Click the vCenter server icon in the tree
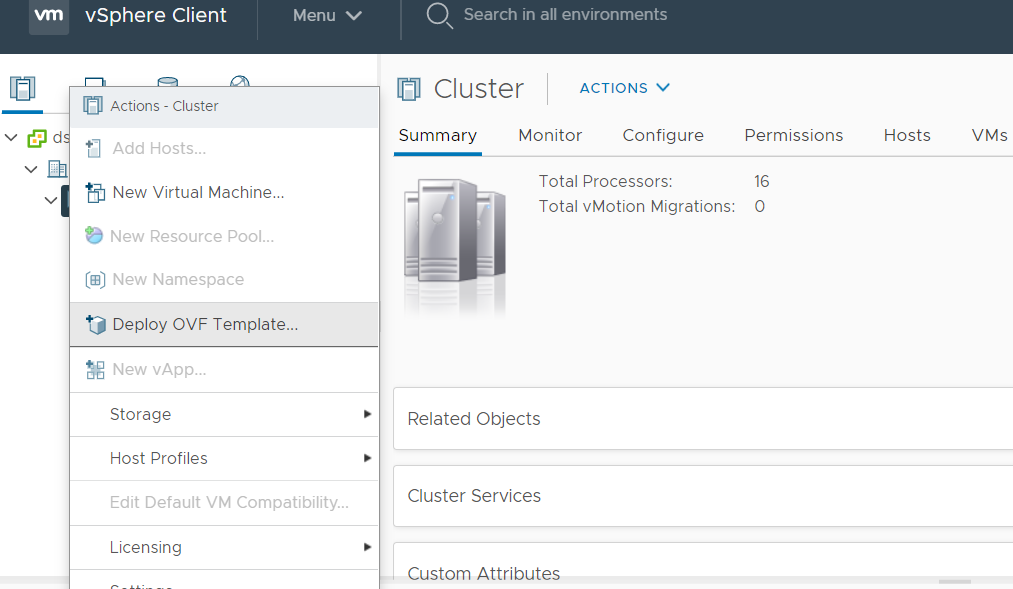Screen dimensions: 1013x589 coord(37,138)
